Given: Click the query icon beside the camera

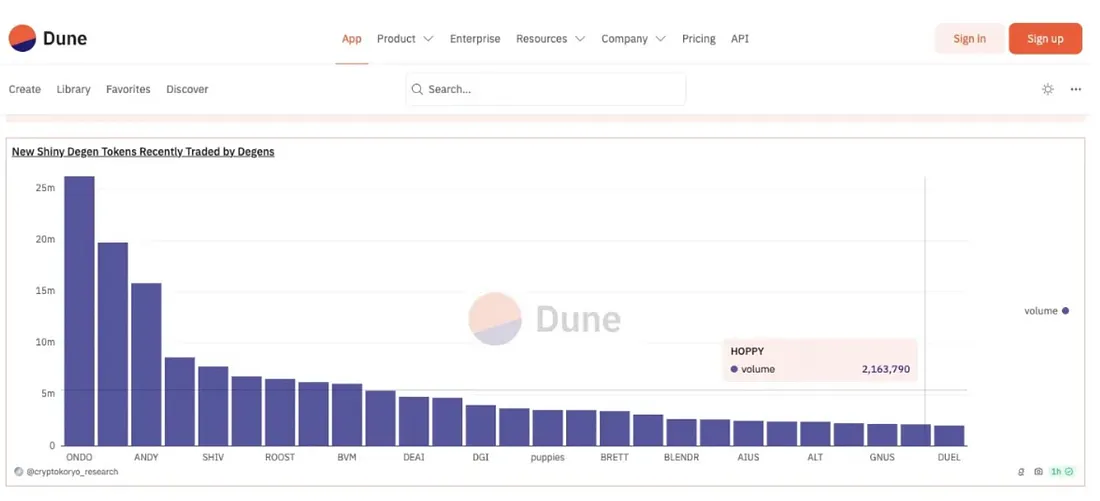Looking at the screenshot, I should coord(1021,472).
